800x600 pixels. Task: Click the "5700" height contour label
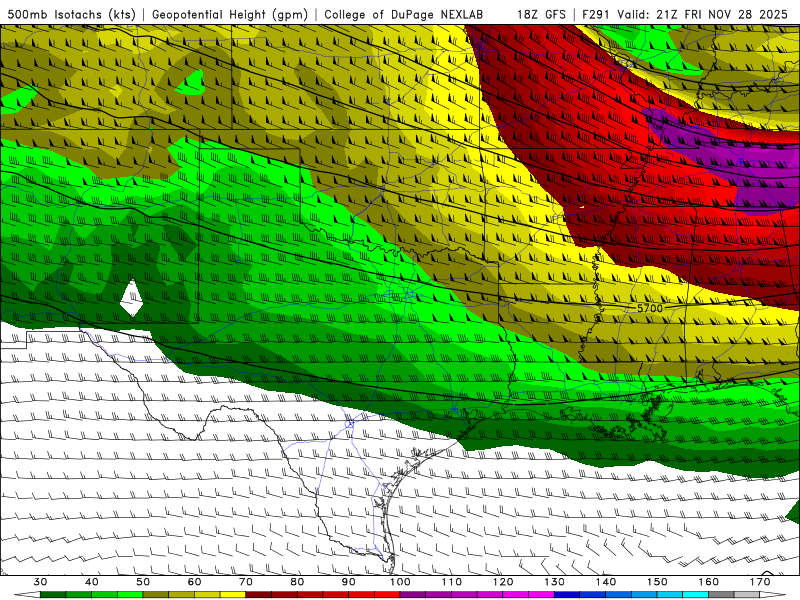click(649, 308)
